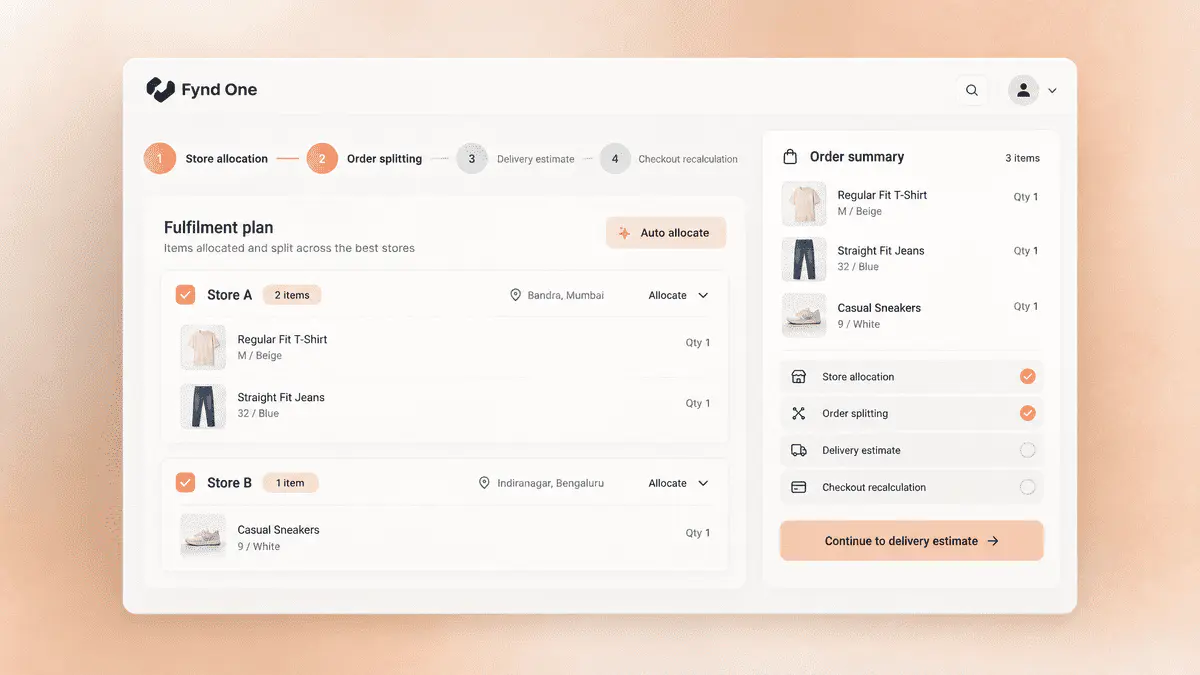Click the sparkle icon on Auto allocate
The image size is (1200, 675).
624,233
